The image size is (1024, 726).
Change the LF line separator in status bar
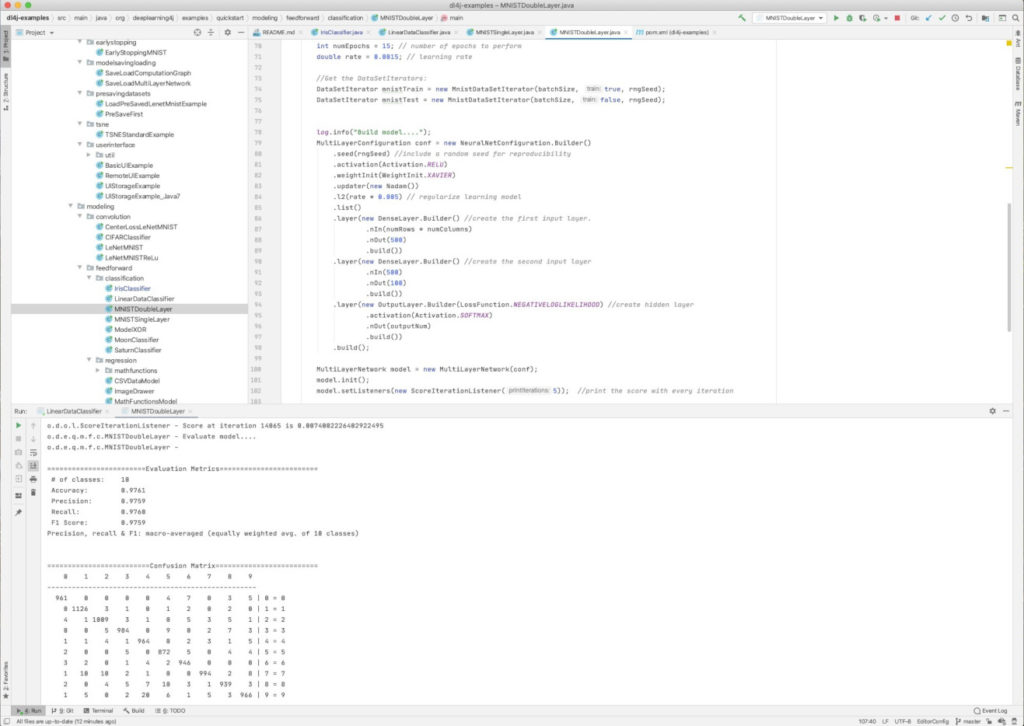coord(885,721)
